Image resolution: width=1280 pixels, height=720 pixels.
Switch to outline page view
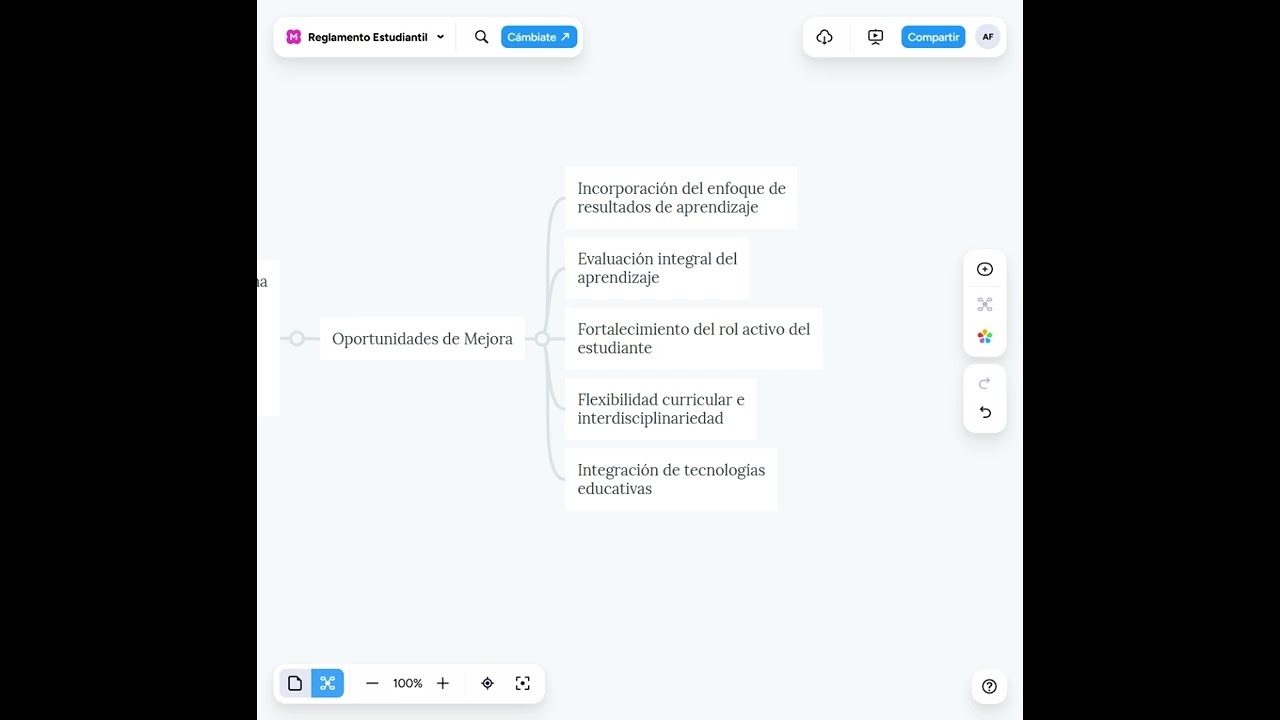click(295, 683)
